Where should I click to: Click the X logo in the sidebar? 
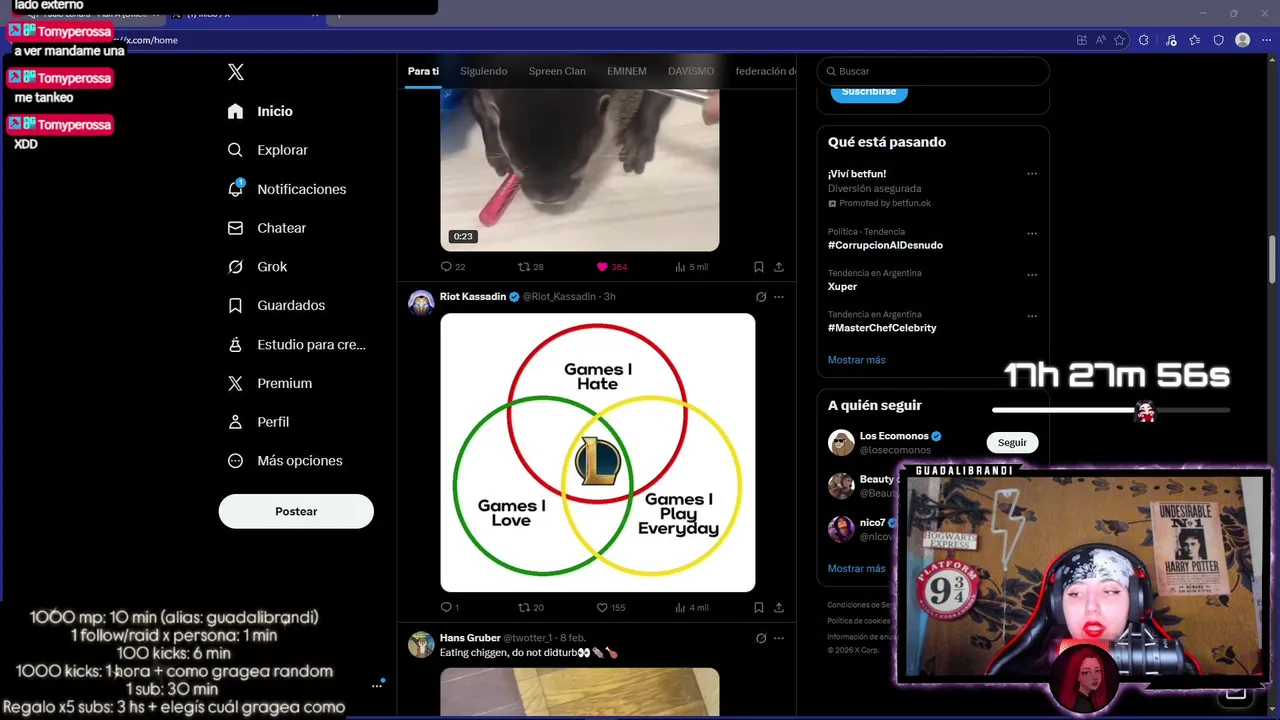236,72
